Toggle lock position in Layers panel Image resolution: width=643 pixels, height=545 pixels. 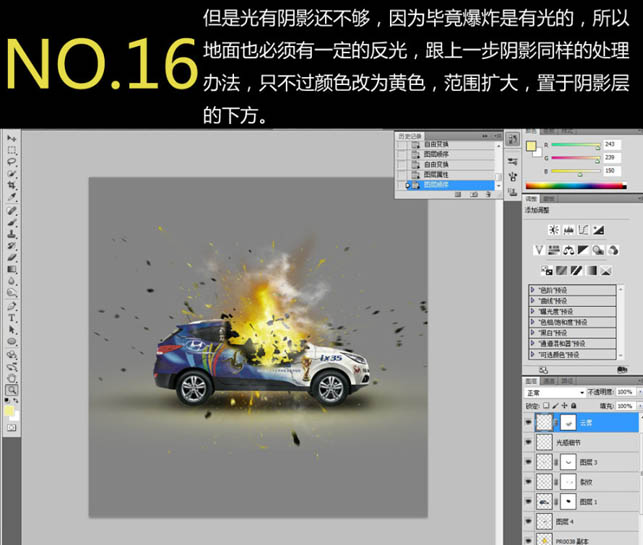point(565,406)
